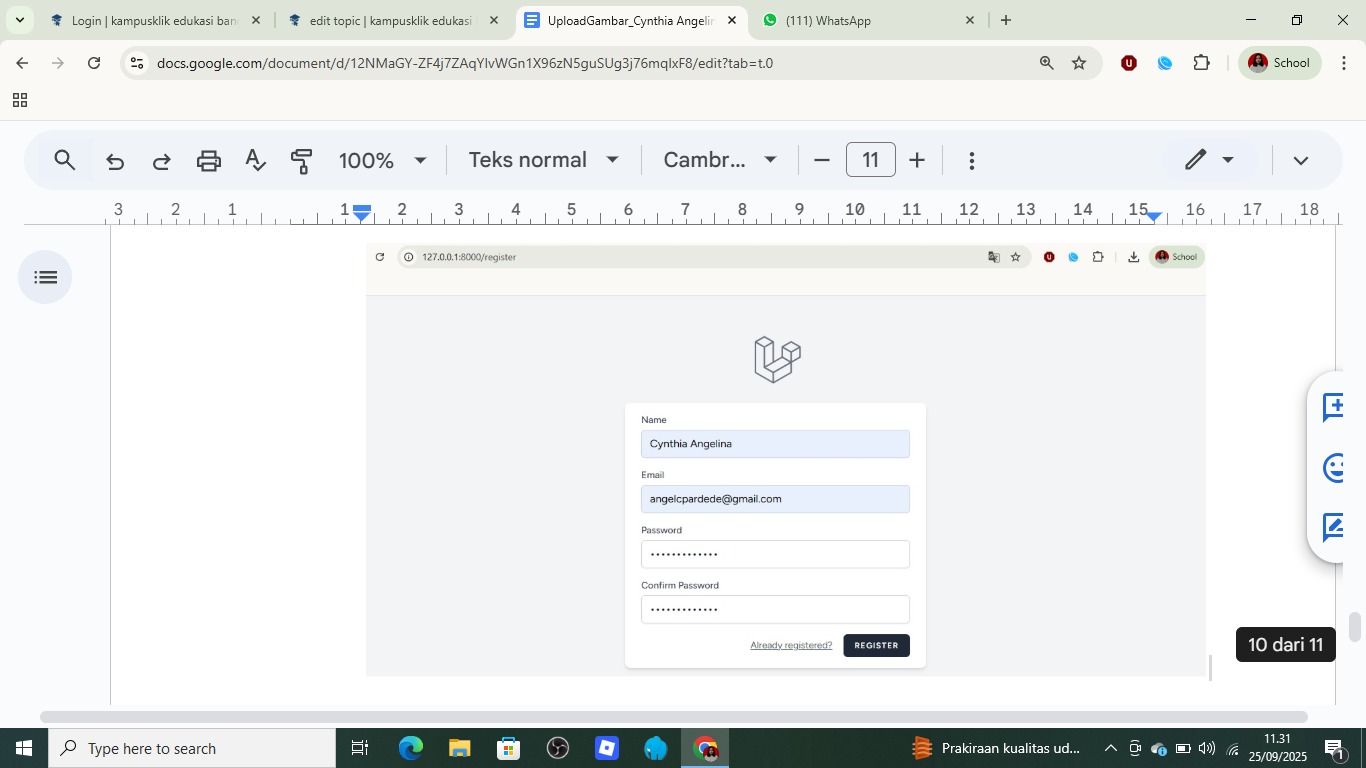Open the Extensions puzzle icon
The image size is (1366, 768).
(1201, 63)
